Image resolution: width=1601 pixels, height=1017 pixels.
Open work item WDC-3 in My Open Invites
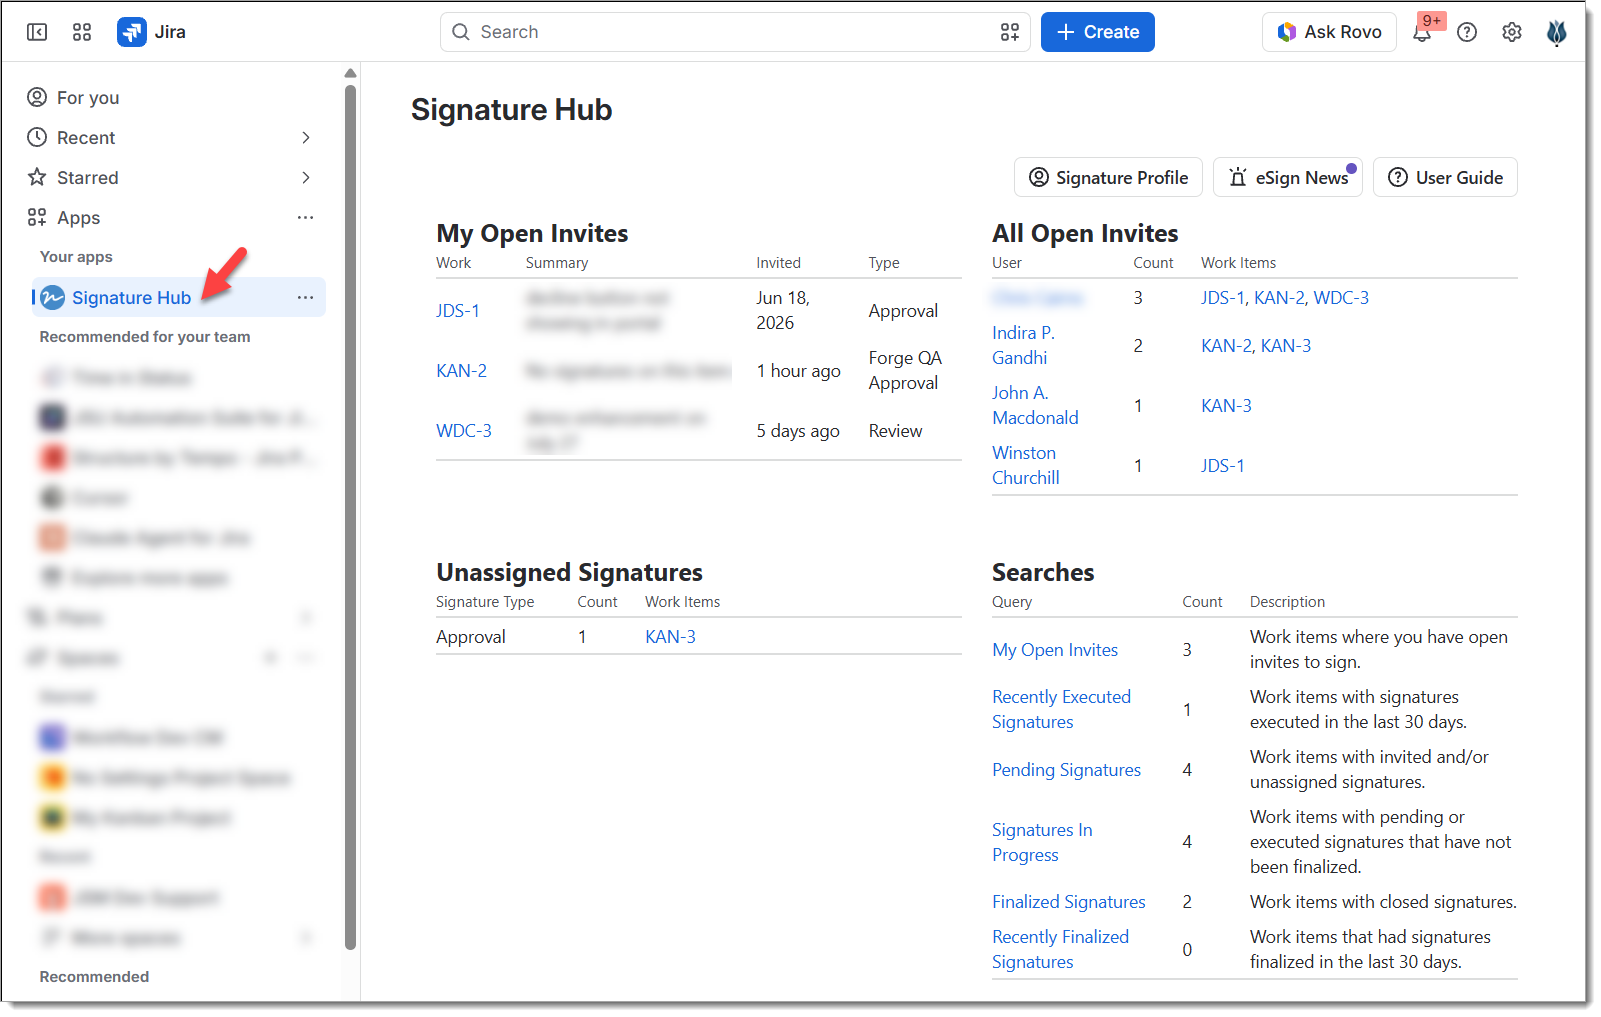[464, 431]
